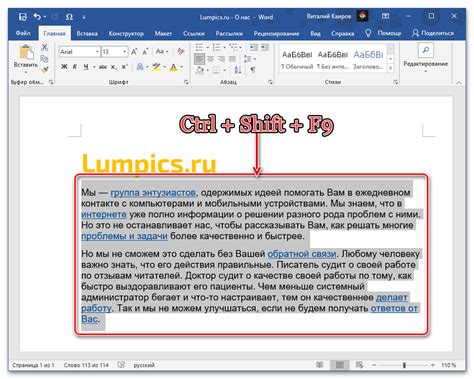Click the Clear Formatting eraser icon
The image size is (474, 379).
(x=181, y=51)
